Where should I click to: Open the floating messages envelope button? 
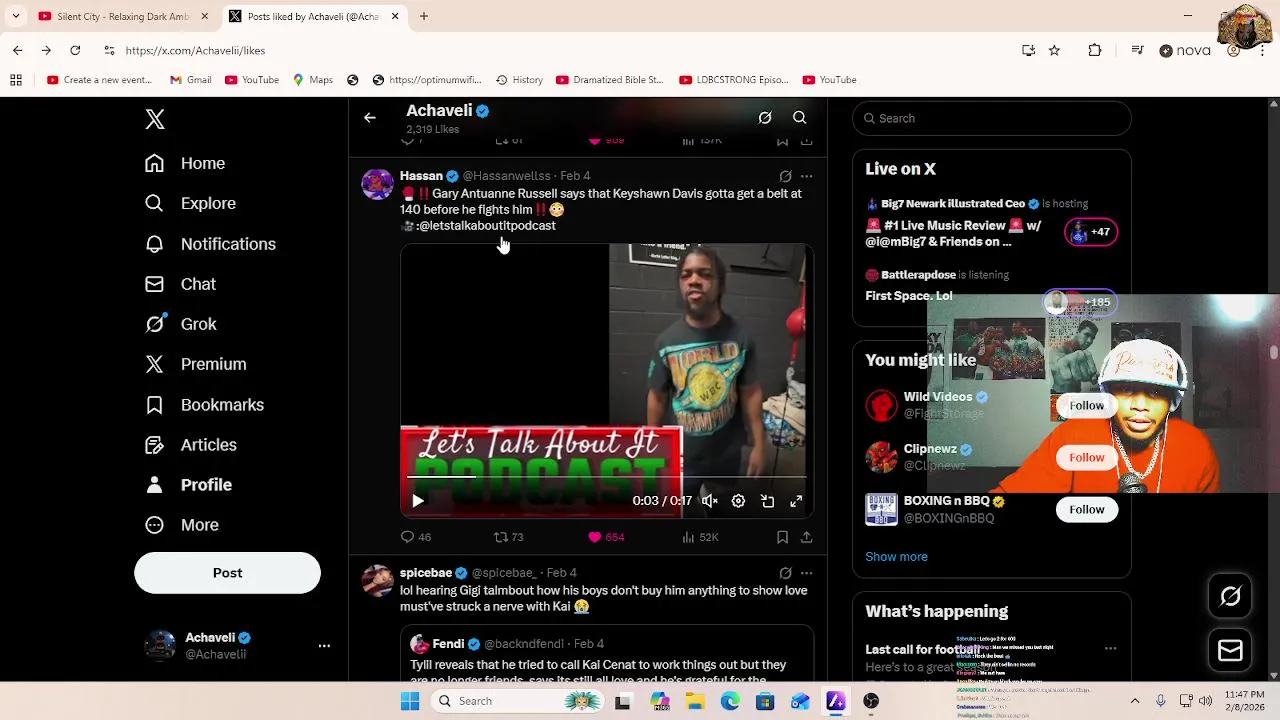pyautogui.click(x=1230, y=650)
